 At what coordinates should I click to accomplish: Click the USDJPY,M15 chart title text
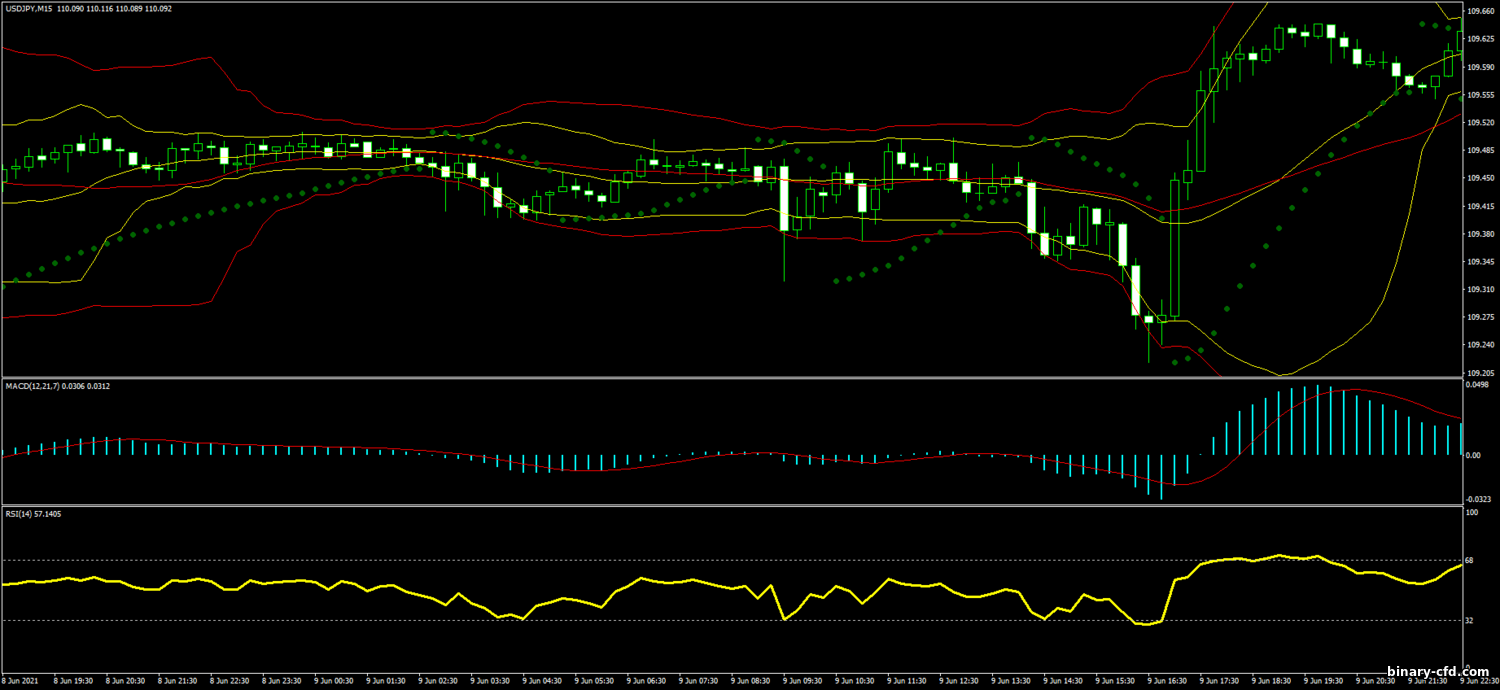30,9
